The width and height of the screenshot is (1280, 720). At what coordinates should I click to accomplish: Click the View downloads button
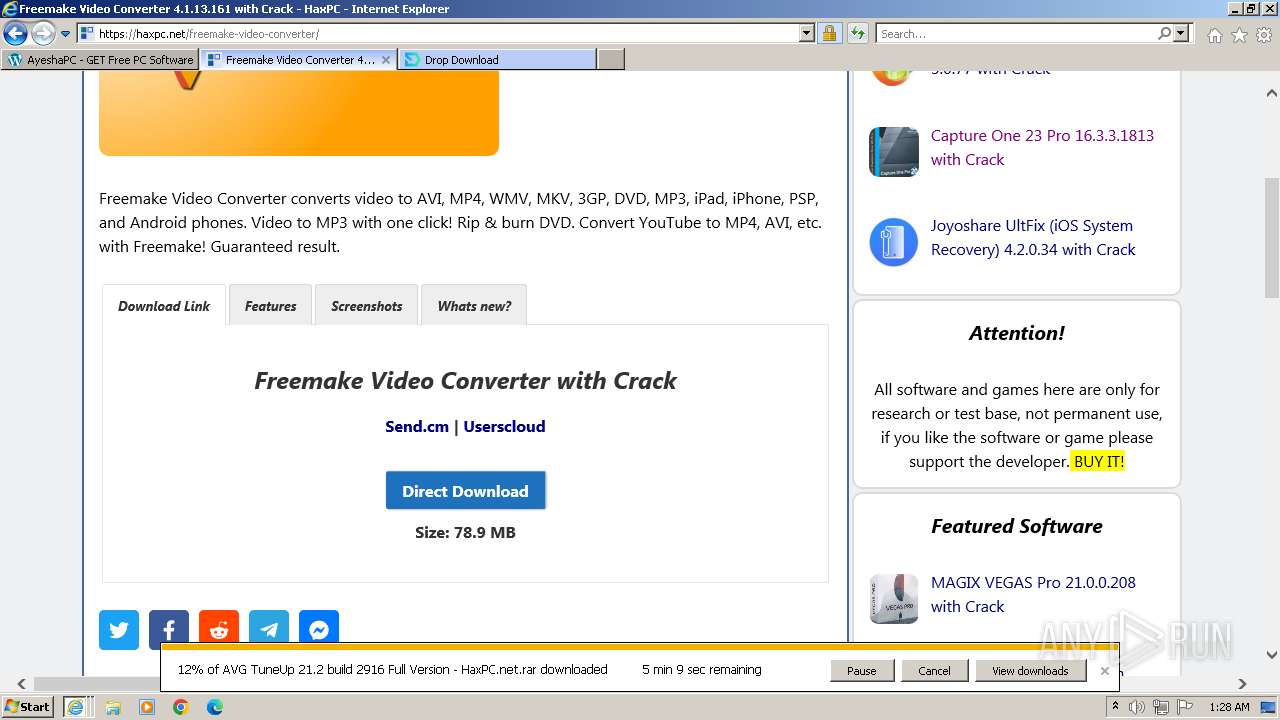pyautogui.click(x=1030, y=671)
